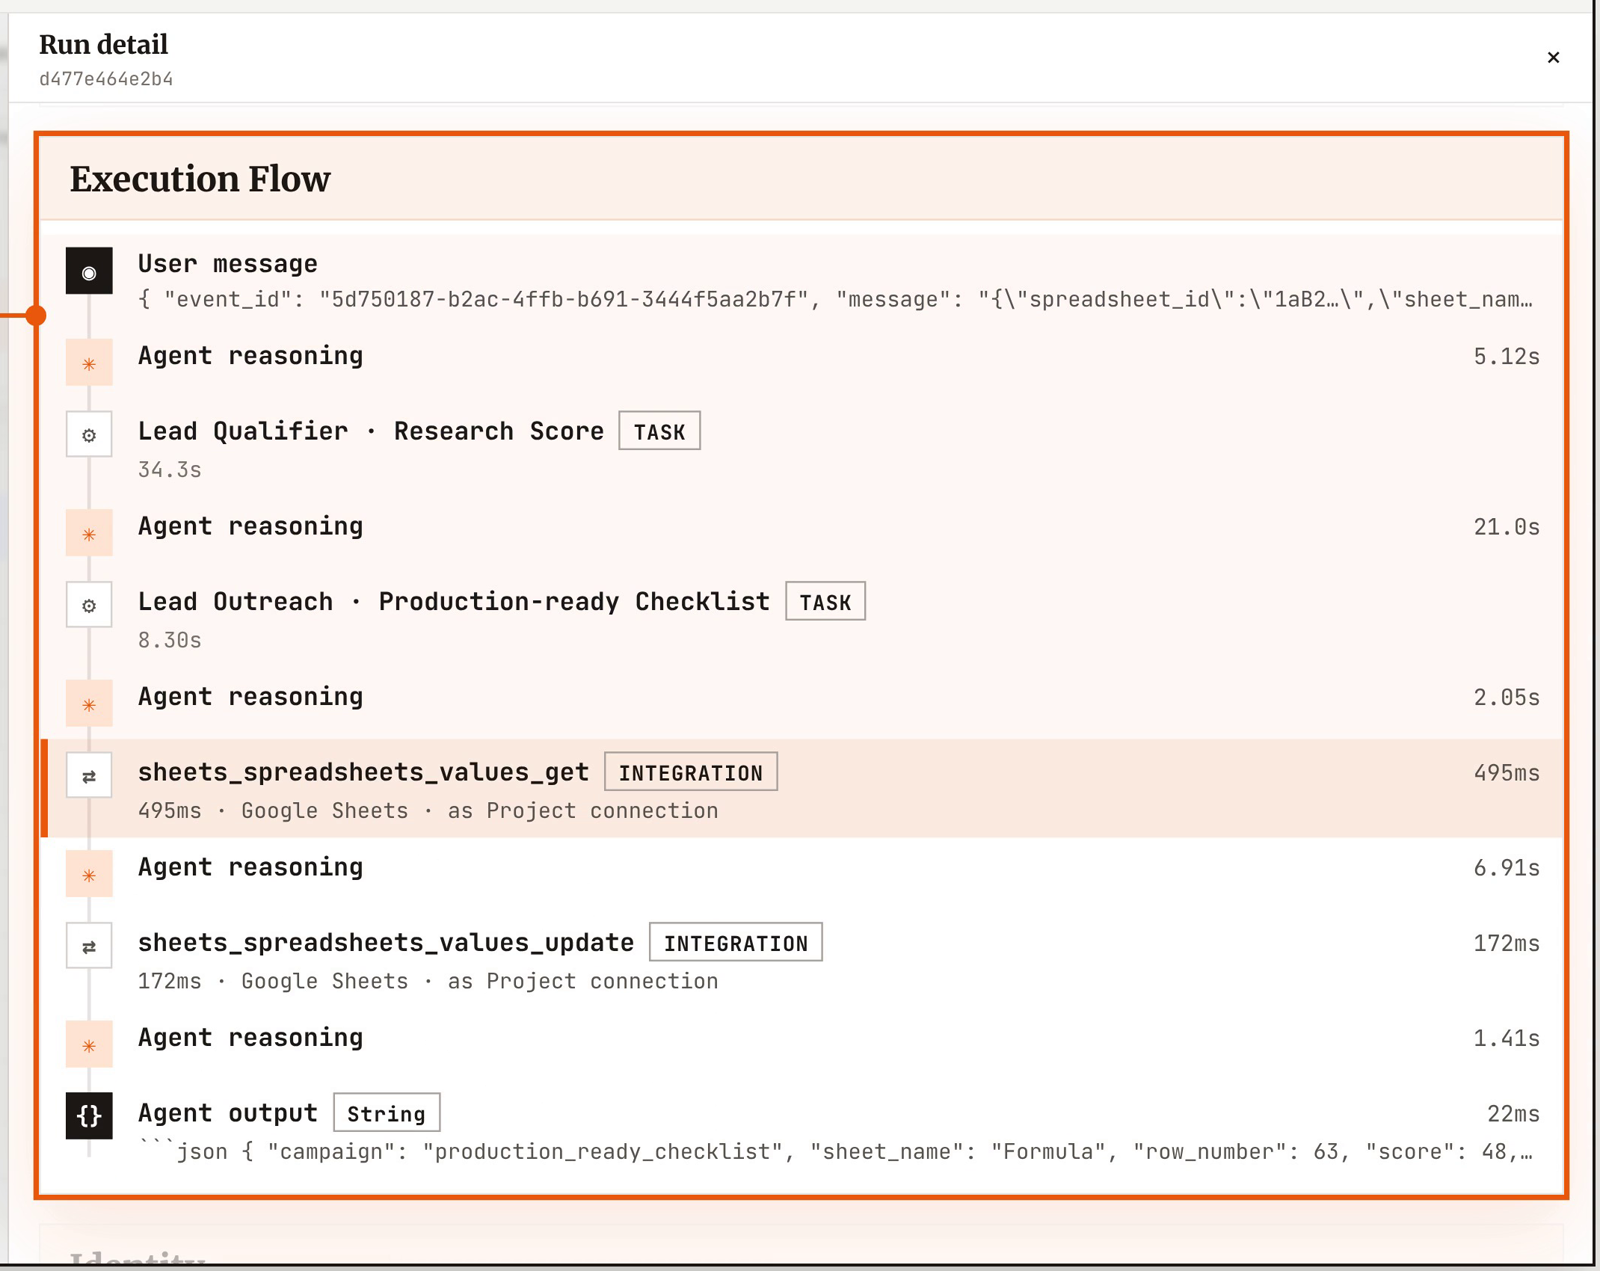Open the Agent output step
Image resolution: width=1600 pixels, height=1271 pixels.
click(x=803, y=1130)
